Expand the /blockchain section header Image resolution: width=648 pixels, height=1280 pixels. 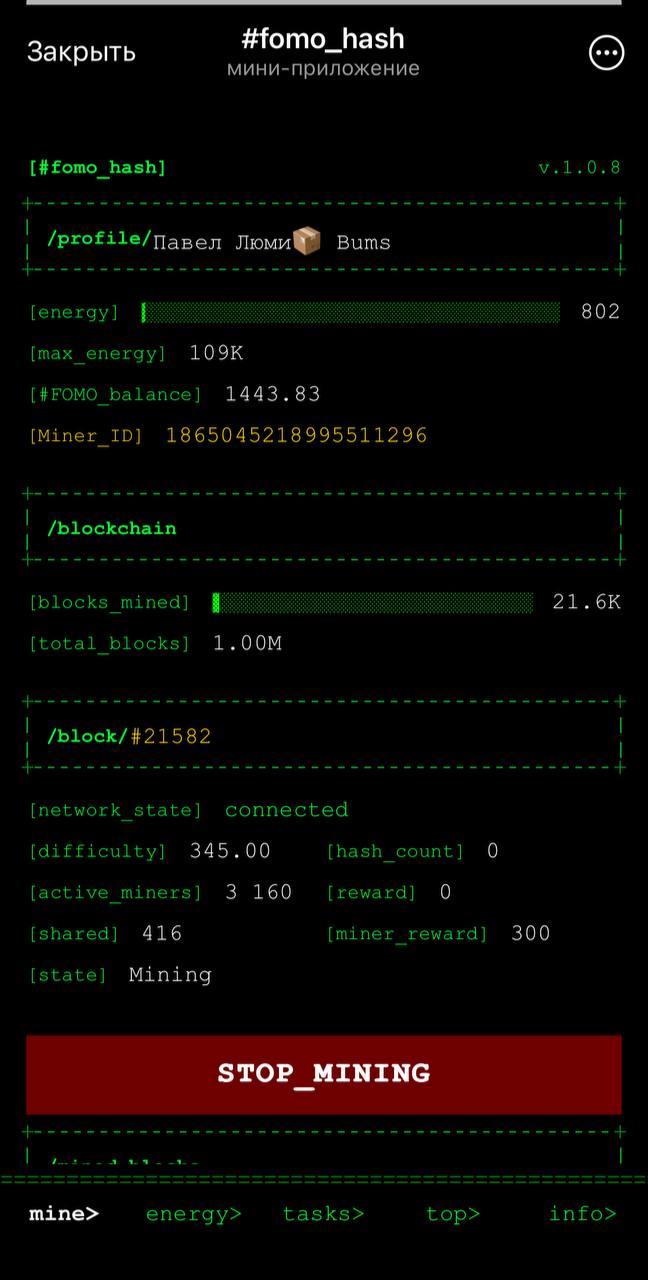111,528
